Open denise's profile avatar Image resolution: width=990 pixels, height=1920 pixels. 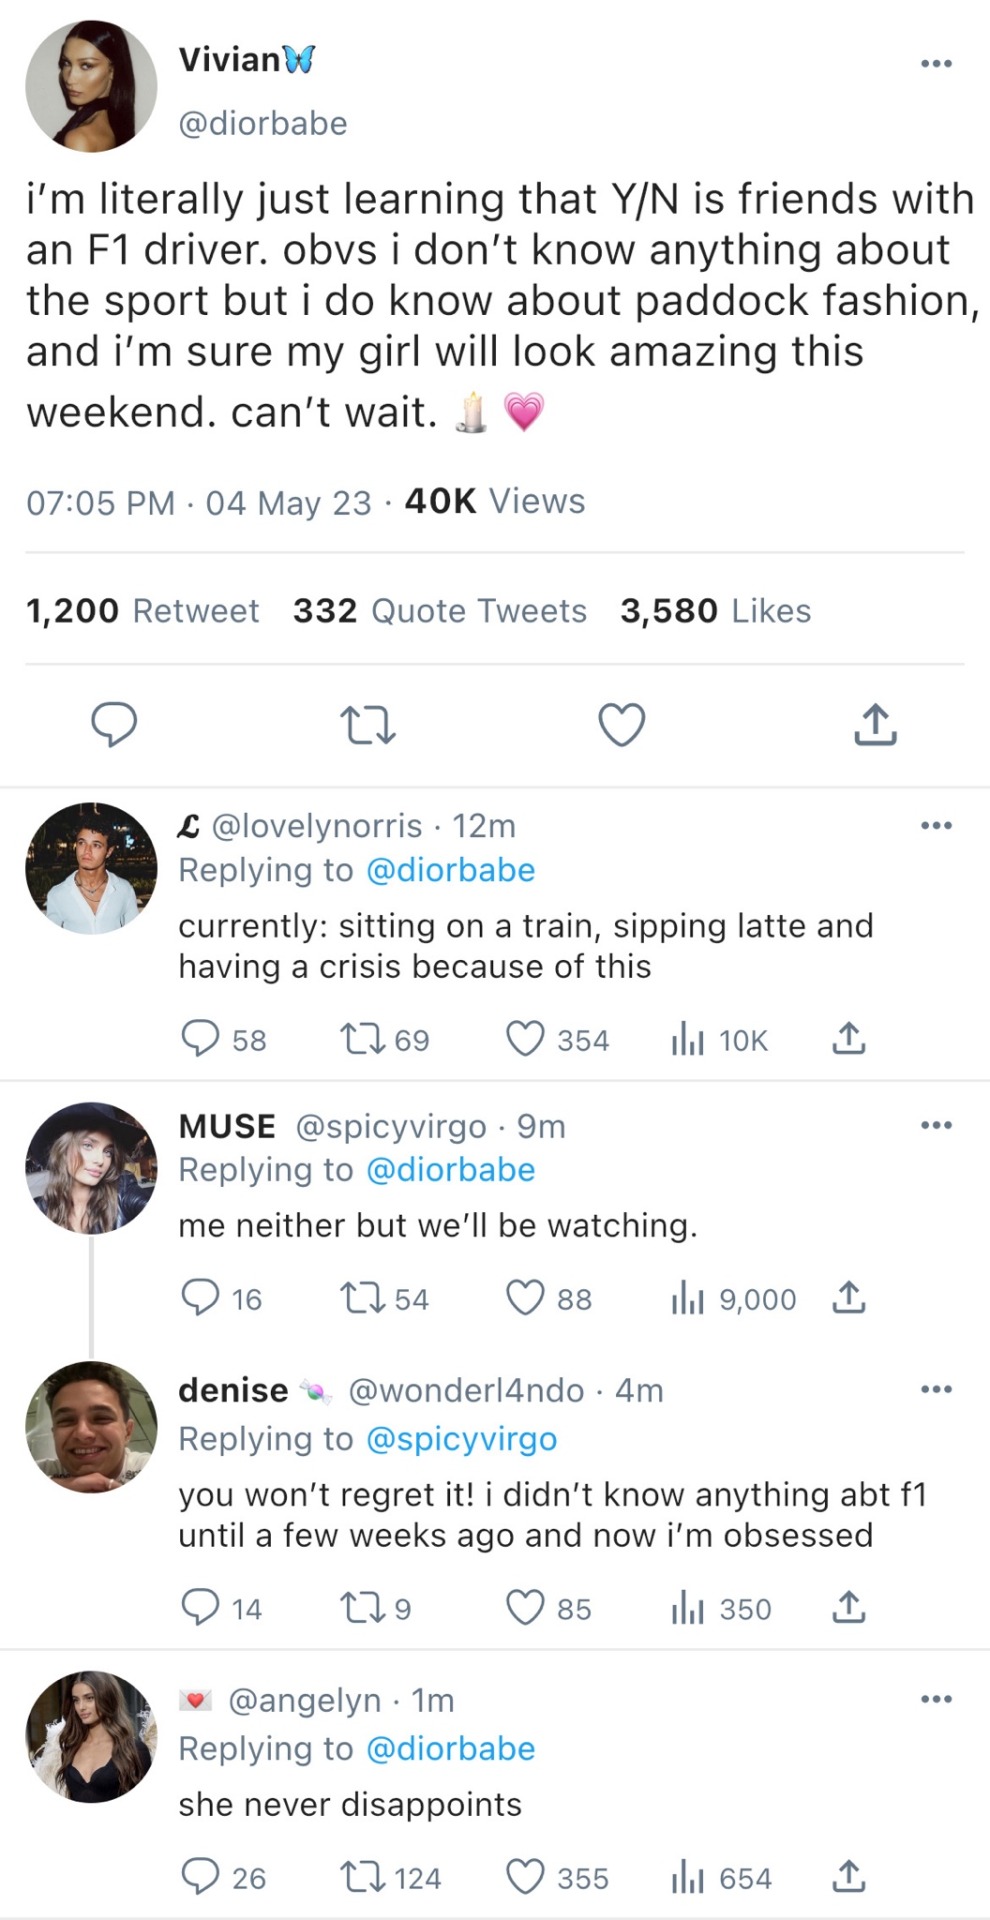click(x=91, y=1427)
